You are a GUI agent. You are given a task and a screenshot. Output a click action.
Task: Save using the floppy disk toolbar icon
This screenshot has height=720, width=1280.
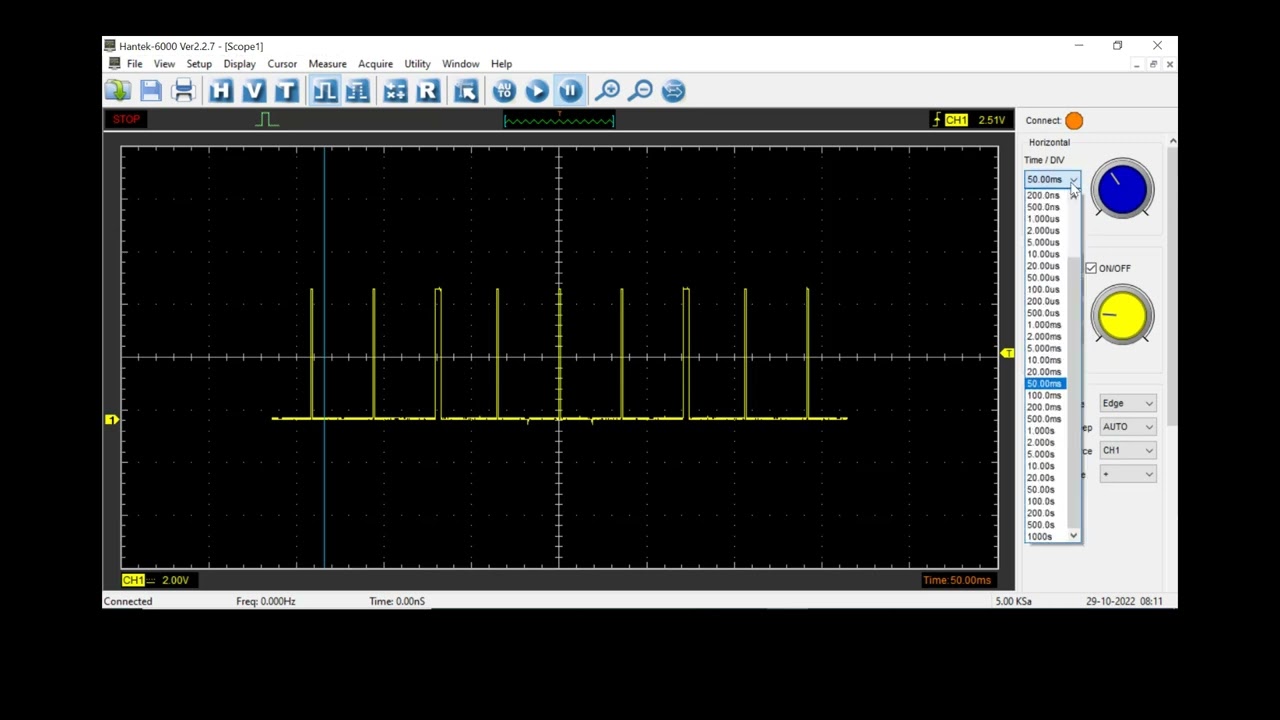151,91
